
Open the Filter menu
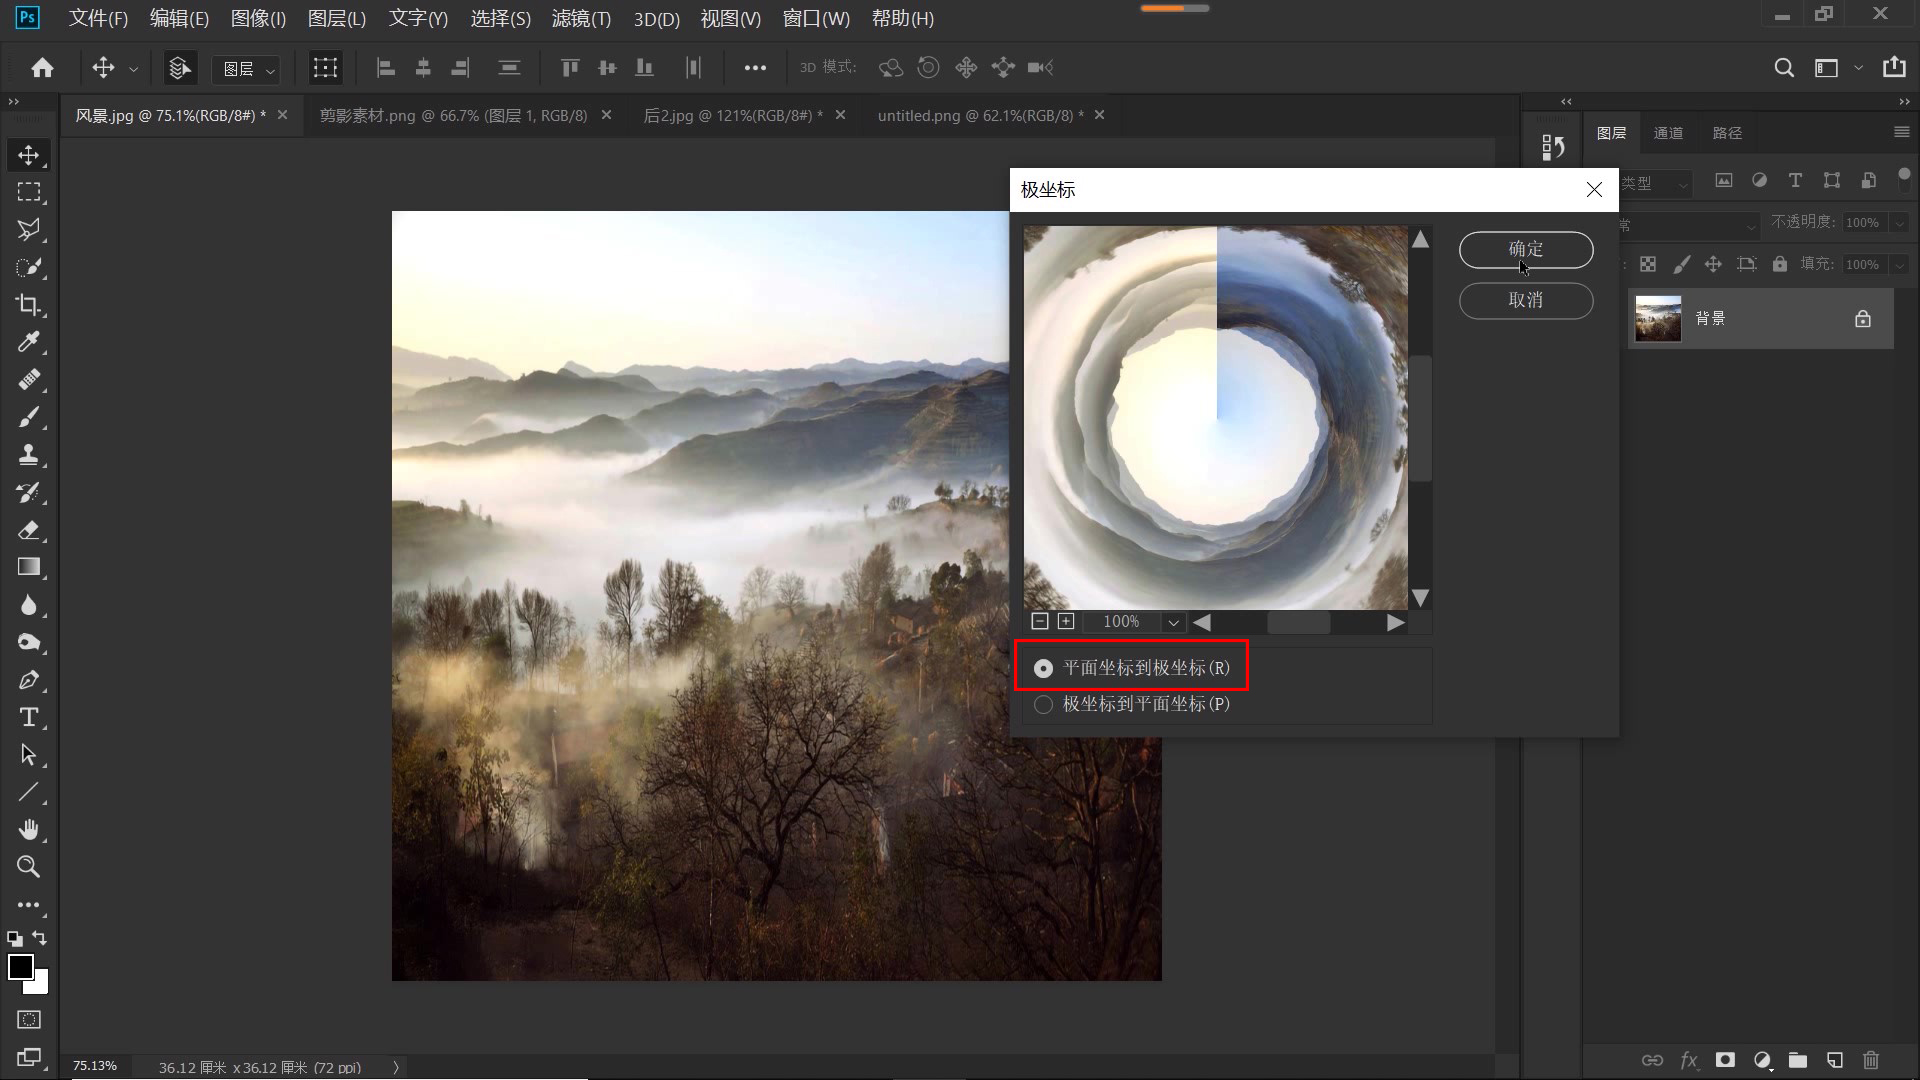(x=580, y=18)
